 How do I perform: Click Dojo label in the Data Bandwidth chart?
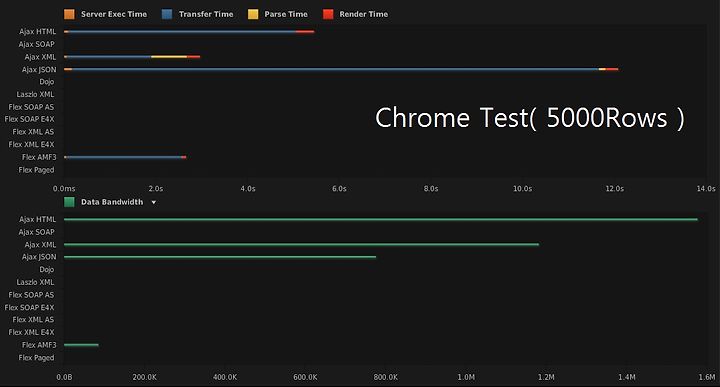tap(47, 269)
